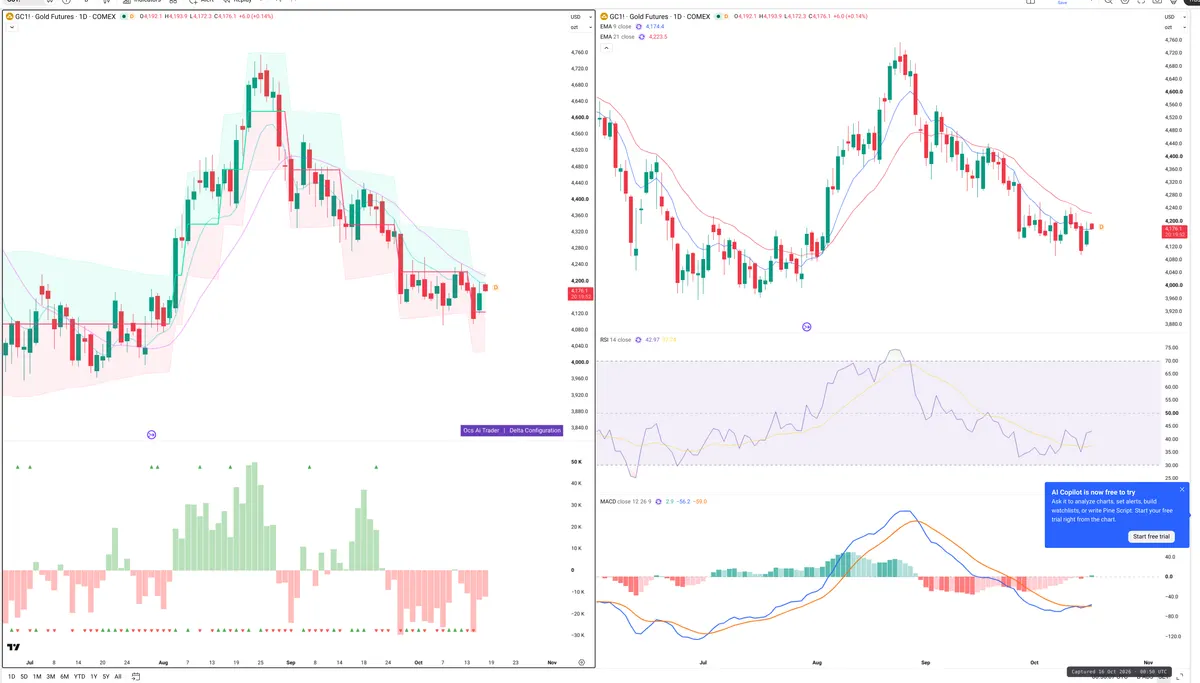Viewport: 1200px width, 683px height.
Task: Click the red 4,176.1 price label on left axis
Action: click(580, 293)
